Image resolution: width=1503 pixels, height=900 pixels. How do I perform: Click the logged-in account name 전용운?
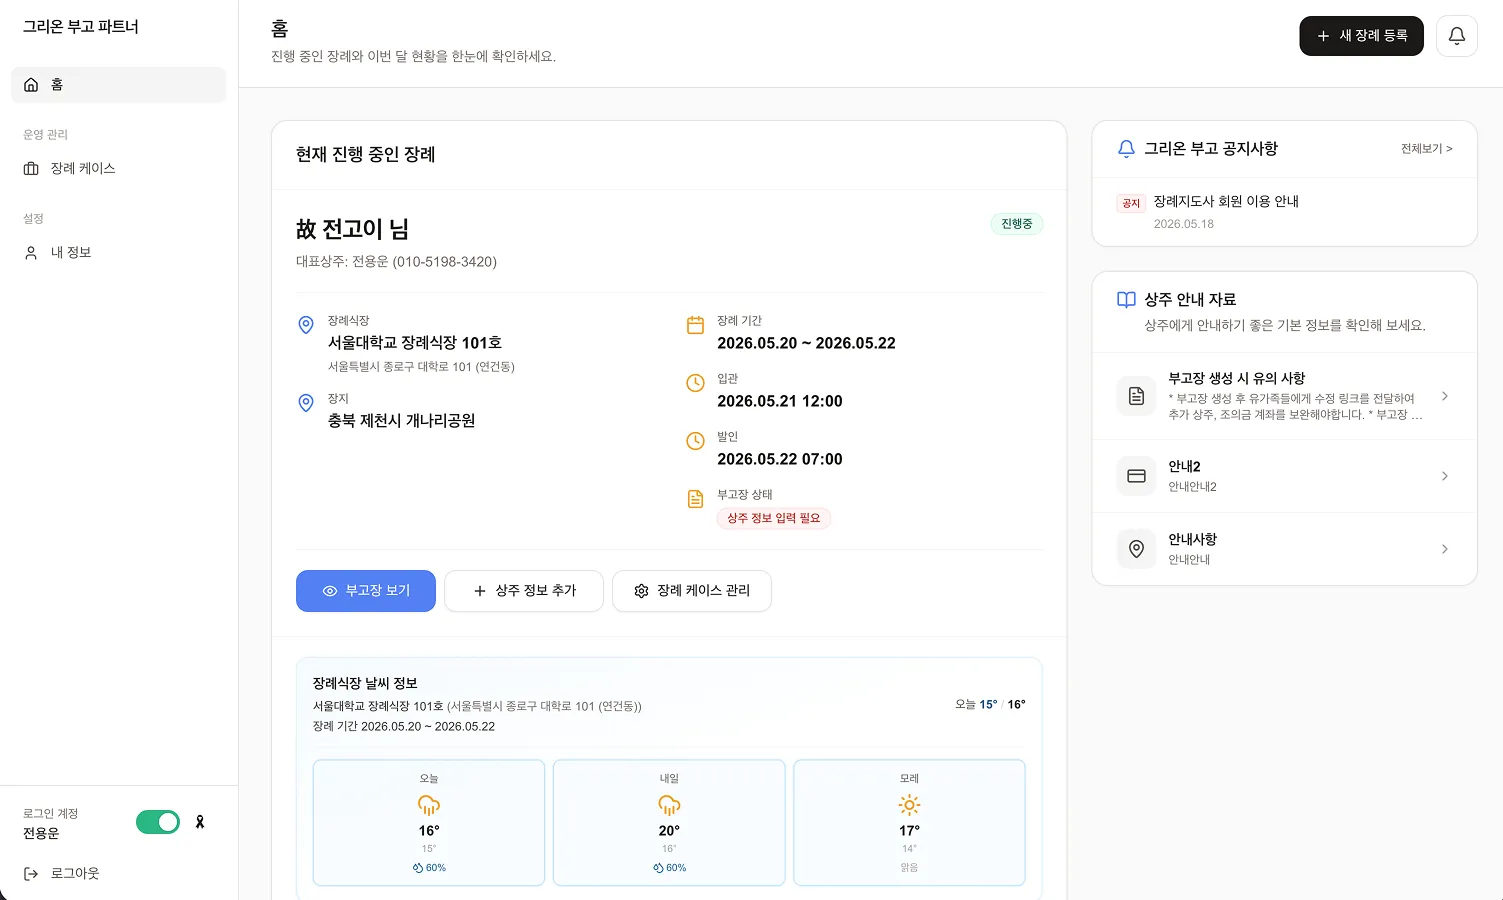click(x=41, y=833)
